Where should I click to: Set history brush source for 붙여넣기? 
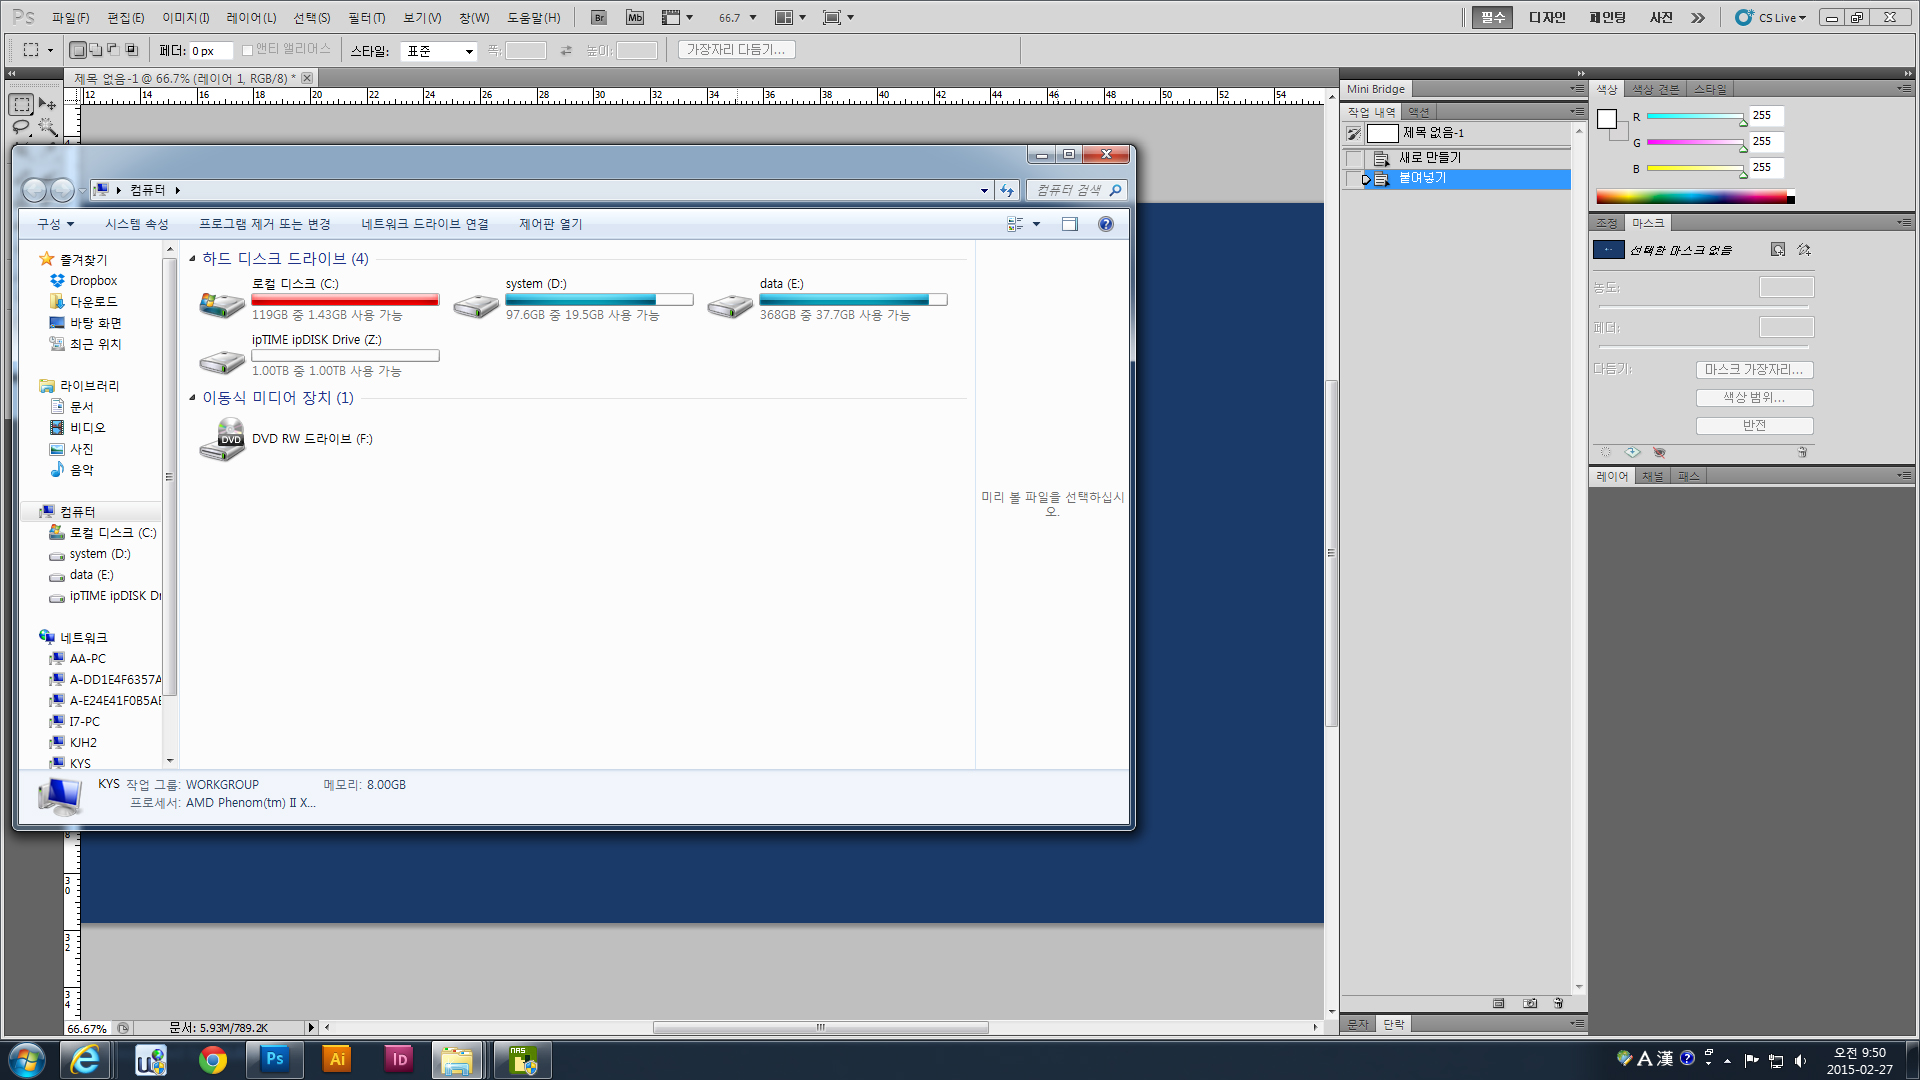click(x=1354, y=179)
